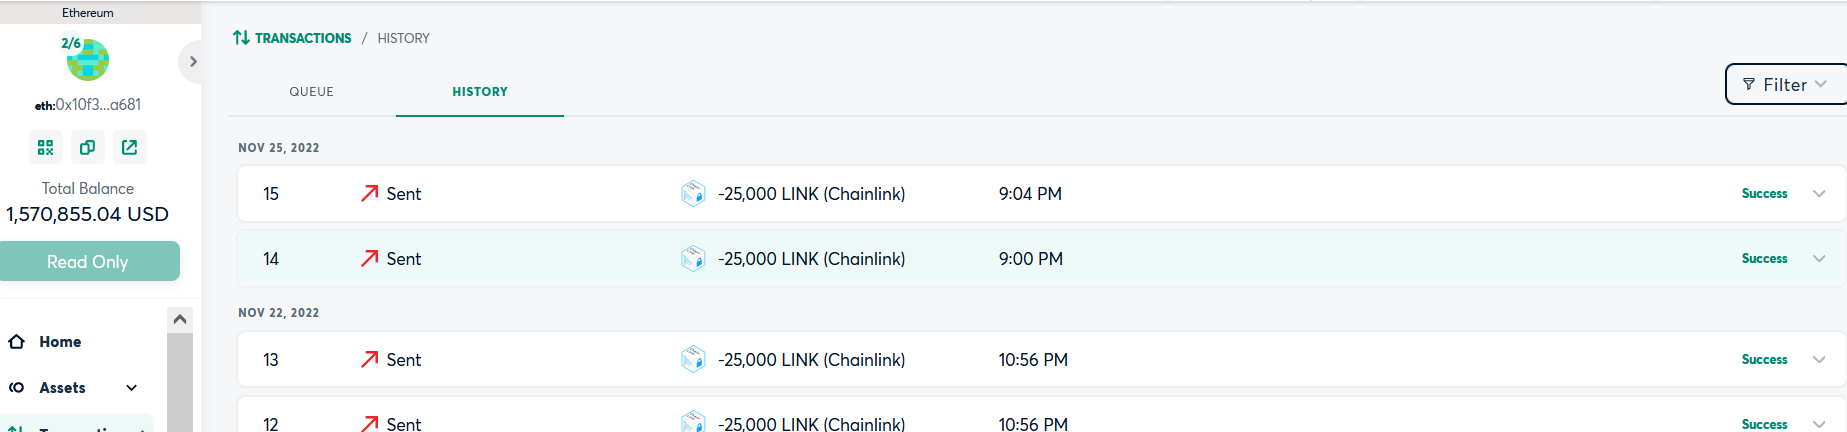Open the Transactions breadcrumb link

[x=303, y=38]
